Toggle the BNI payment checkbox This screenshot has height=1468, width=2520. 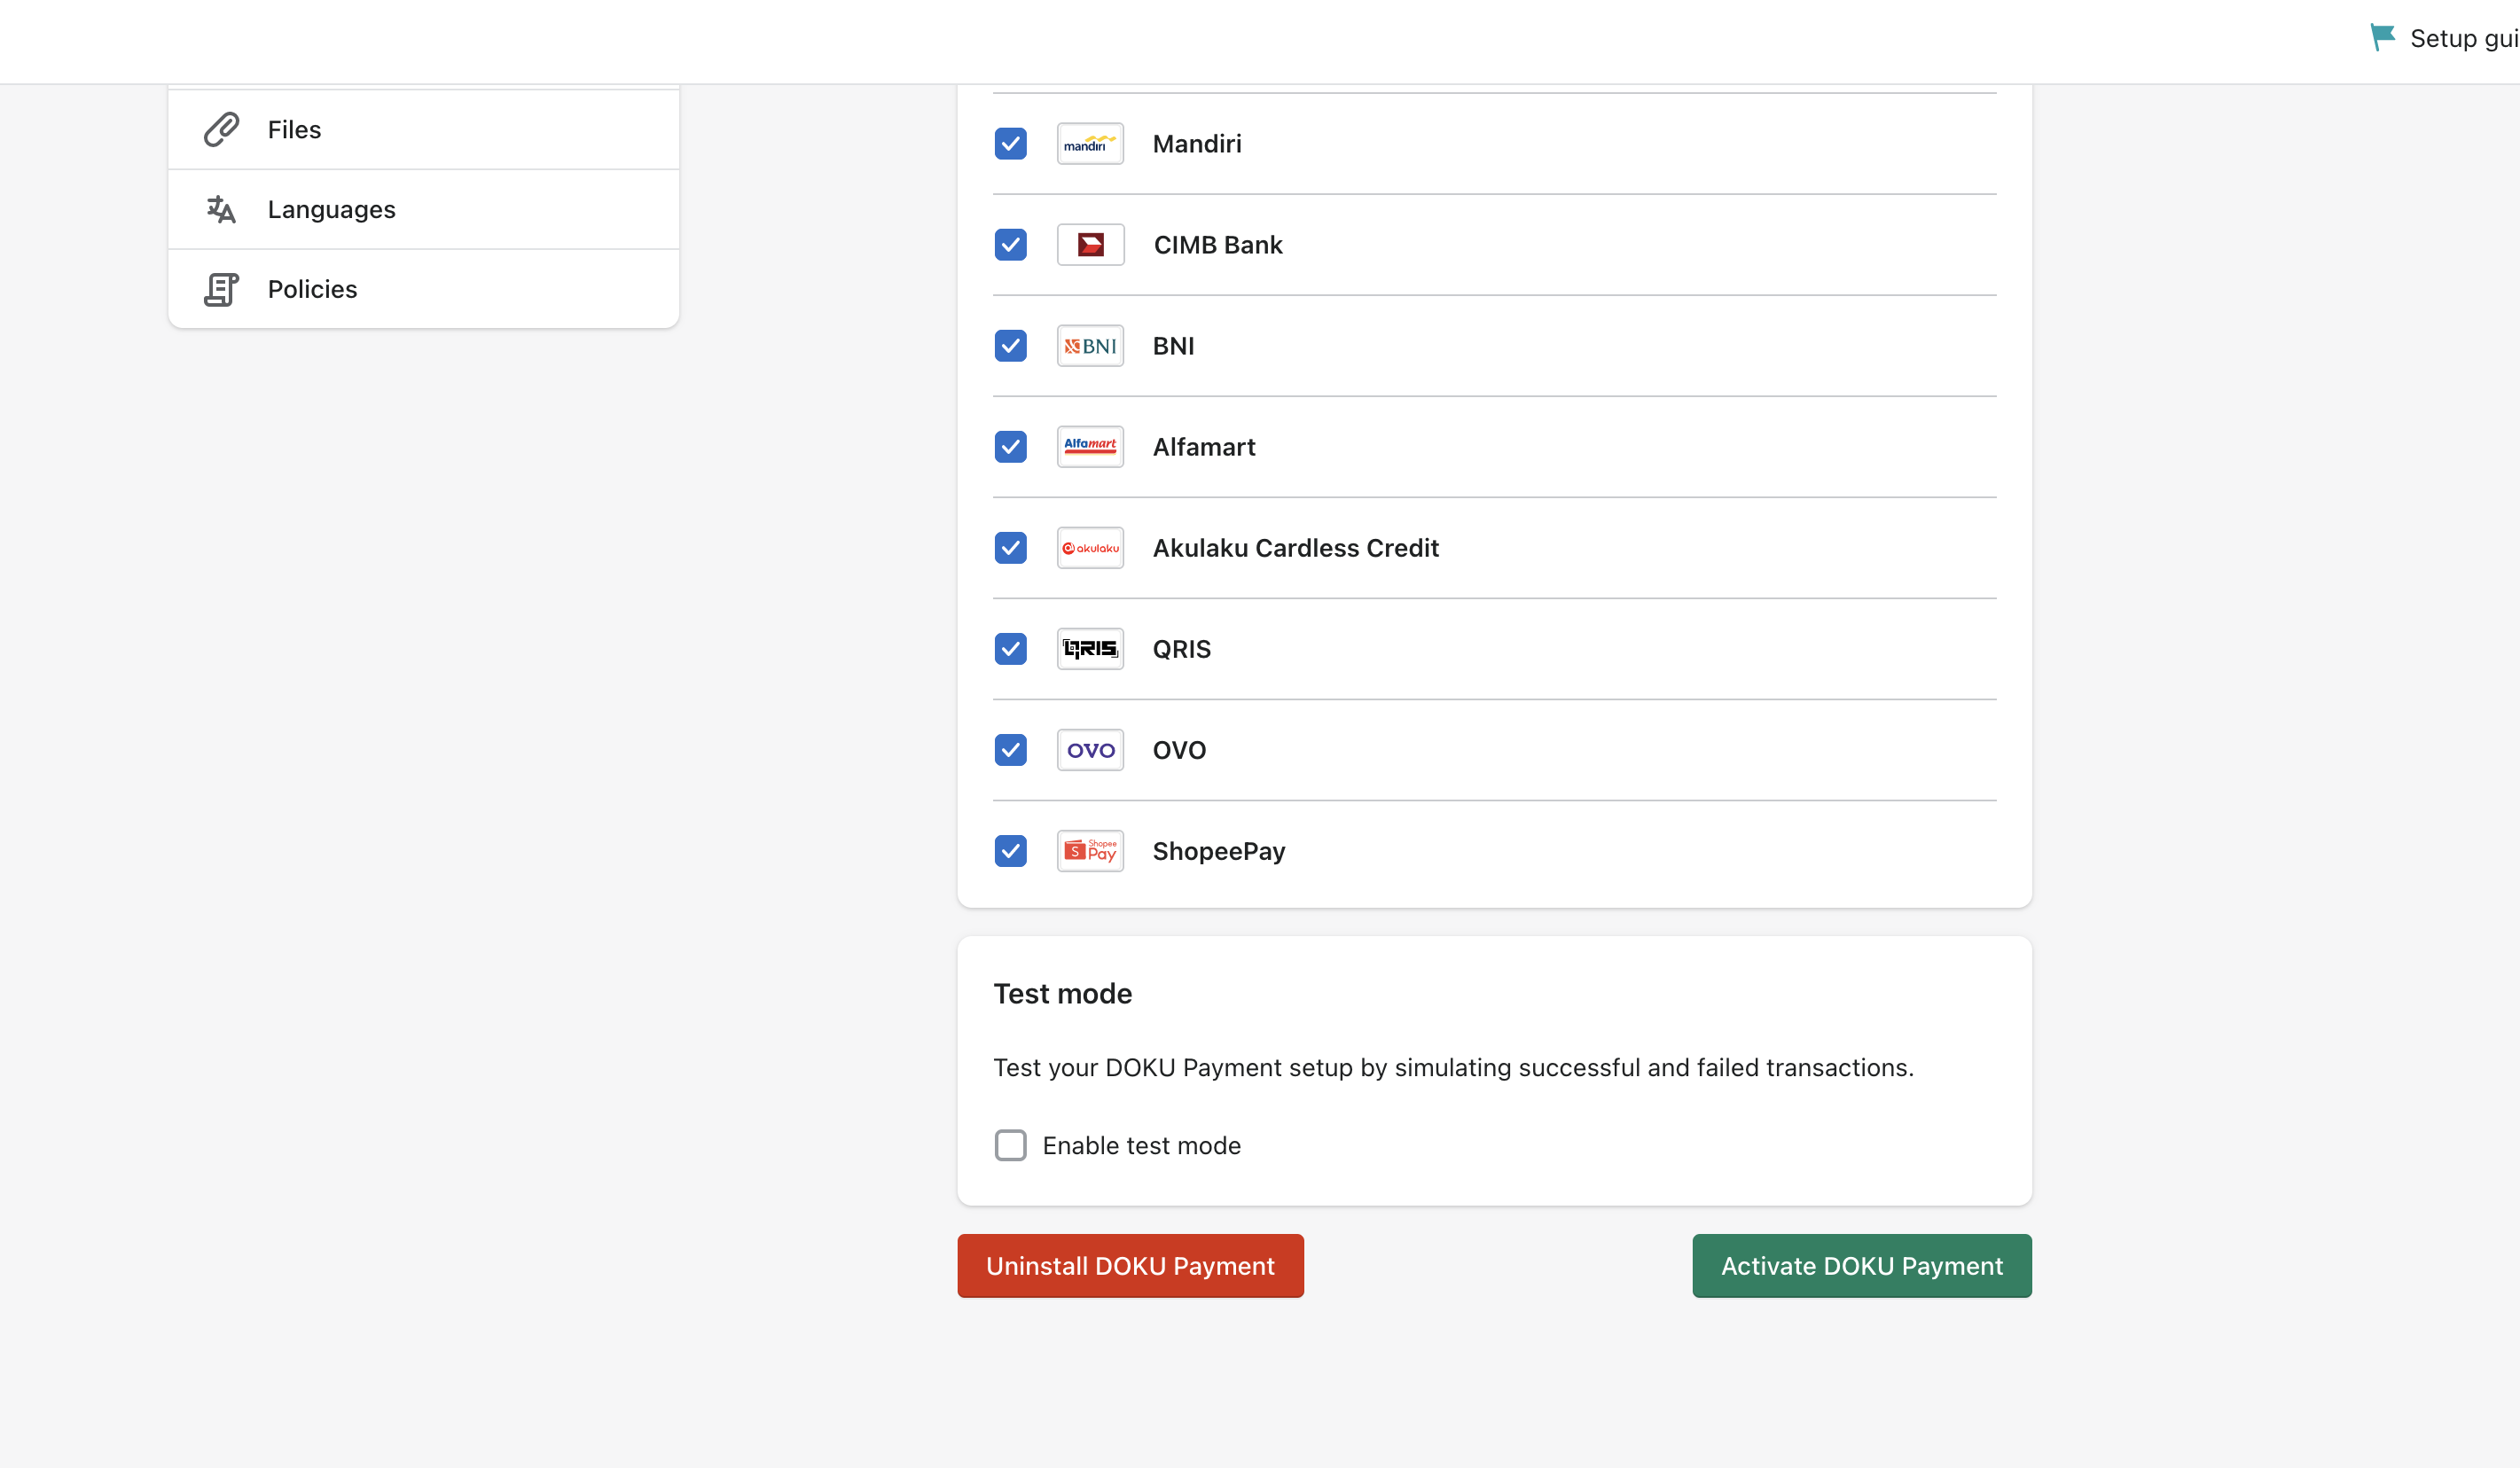pyautogui.click(x=1010, y=346)
